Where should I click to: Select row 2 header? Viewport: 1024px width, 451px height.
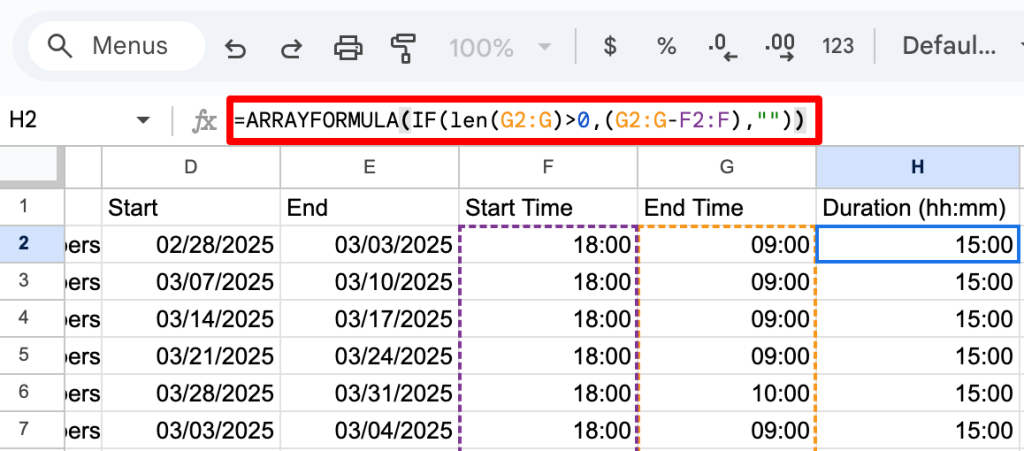tap(32, 244)
